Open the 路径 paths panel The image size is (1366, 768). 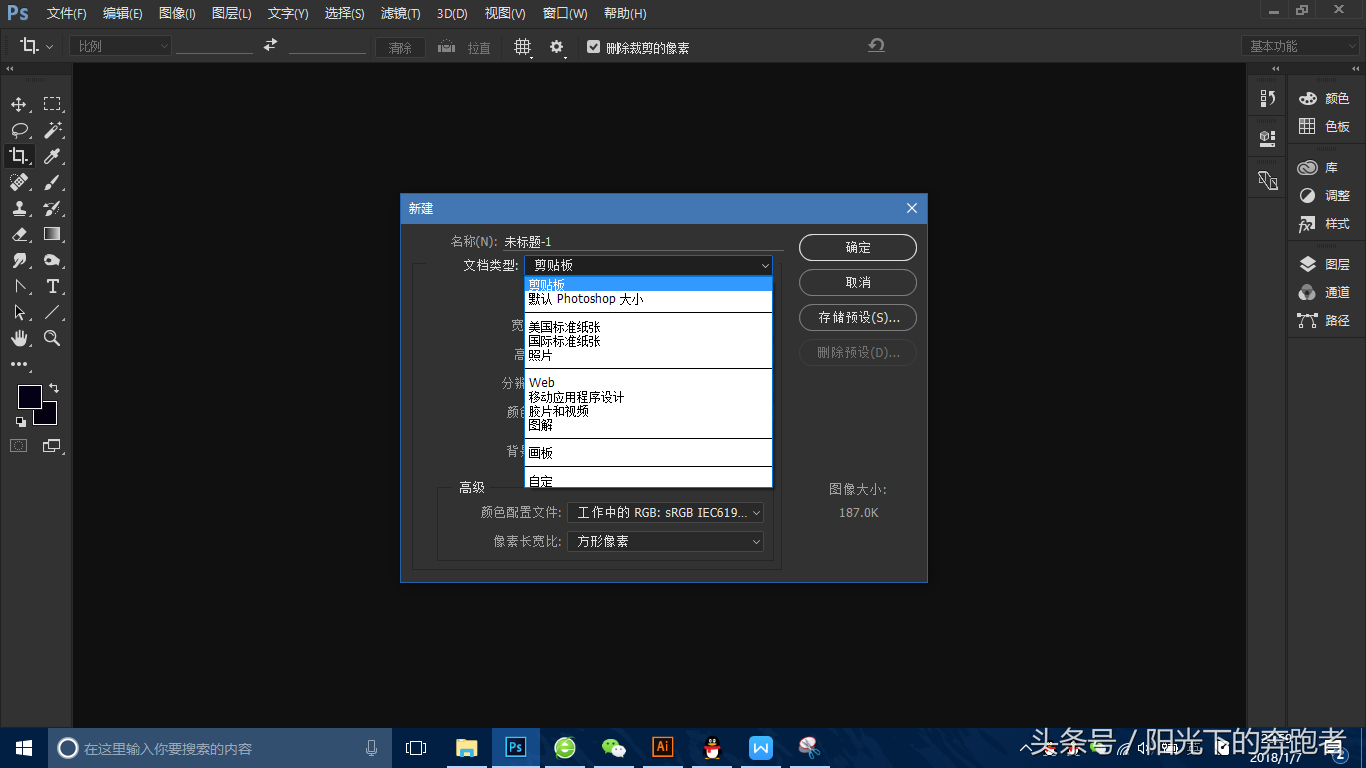click(1325, 320)
